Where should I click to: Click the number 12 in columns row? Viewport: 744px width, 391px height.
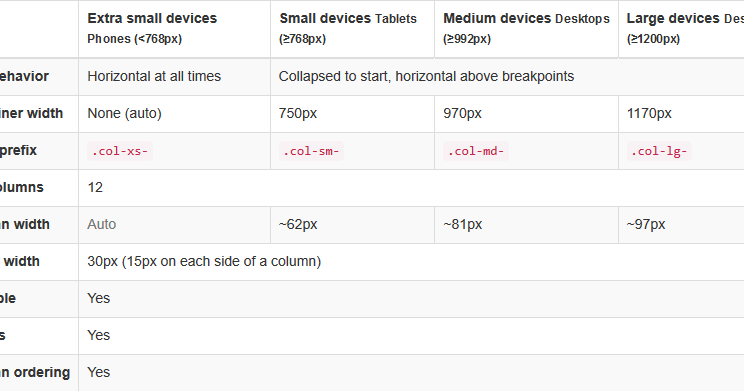95,187
